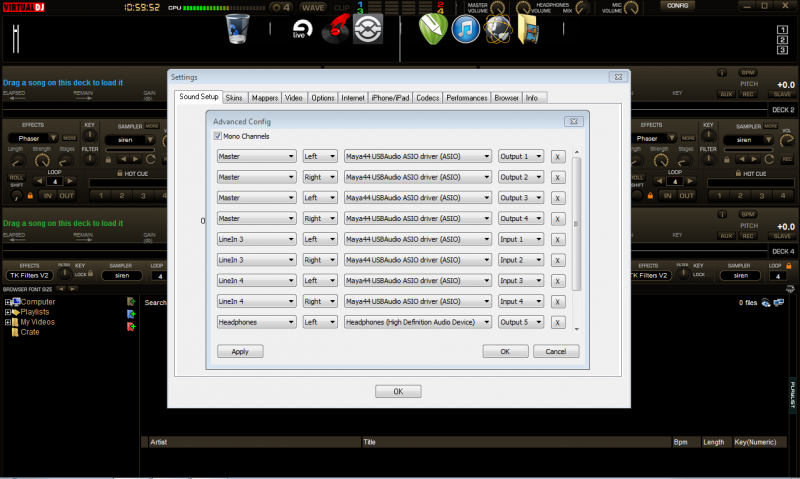The image size is (800, 479).
Task: Remove the LineIn 3 Left Input 1 row
Action: [558, 240]
